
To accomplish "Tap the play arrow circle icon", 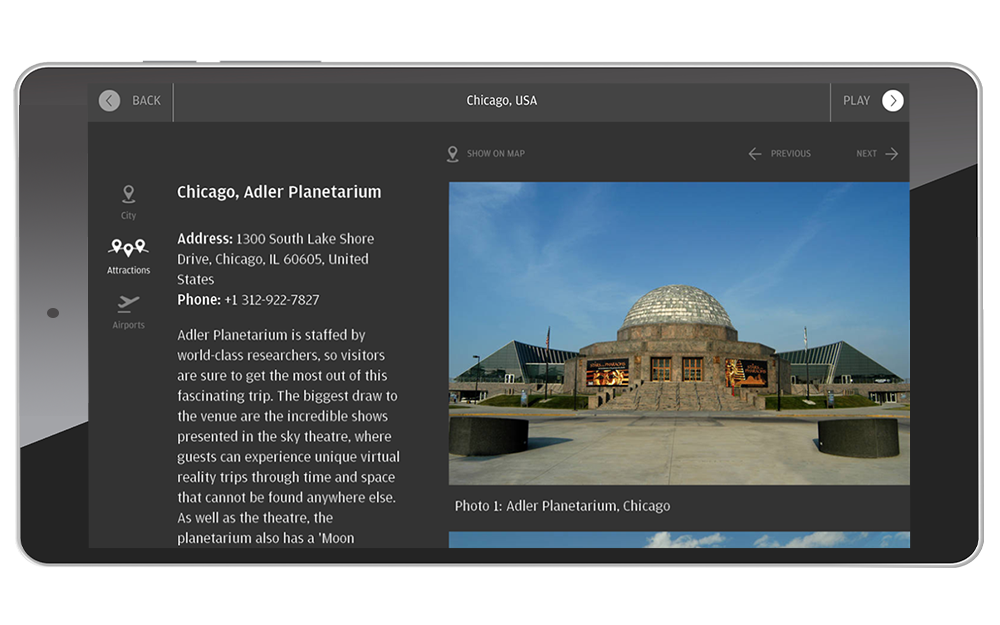I will (x=893, y=101).
